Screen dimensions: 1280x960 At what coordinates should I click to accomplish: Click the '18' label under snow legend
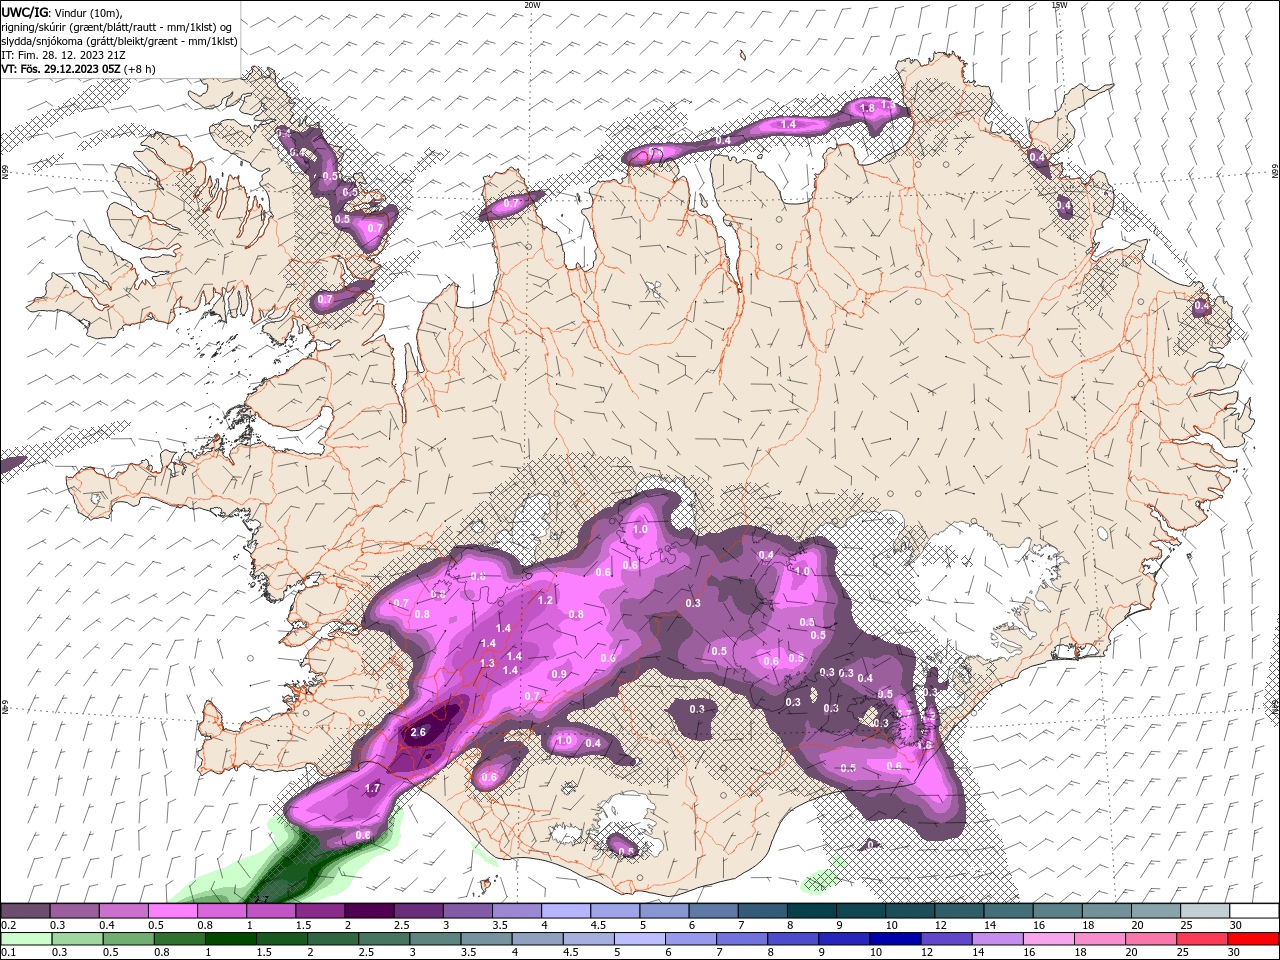pos(1088,925)
